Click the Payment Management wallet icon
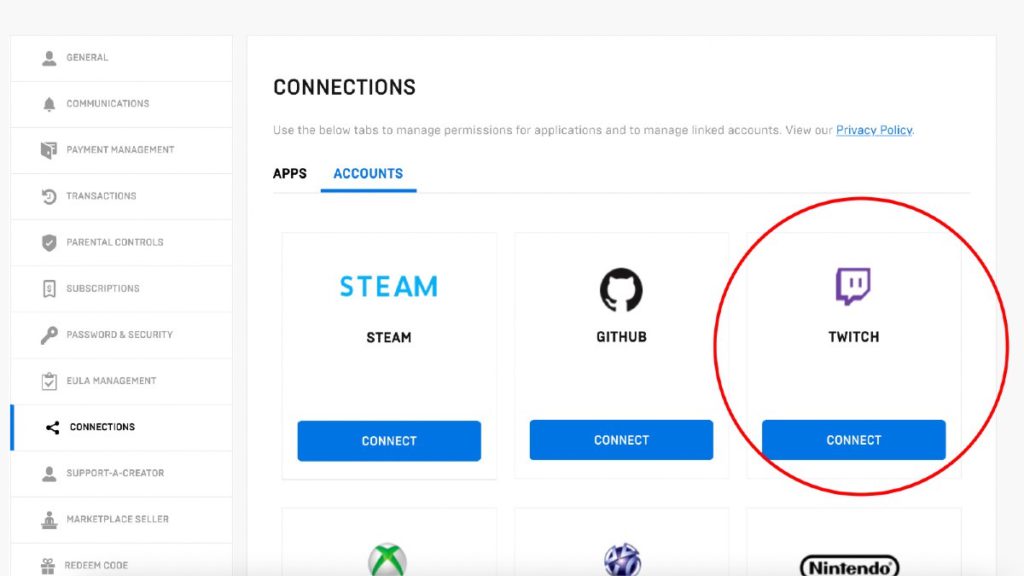The width and height of the screenshot is (1024, 576). 49,150
